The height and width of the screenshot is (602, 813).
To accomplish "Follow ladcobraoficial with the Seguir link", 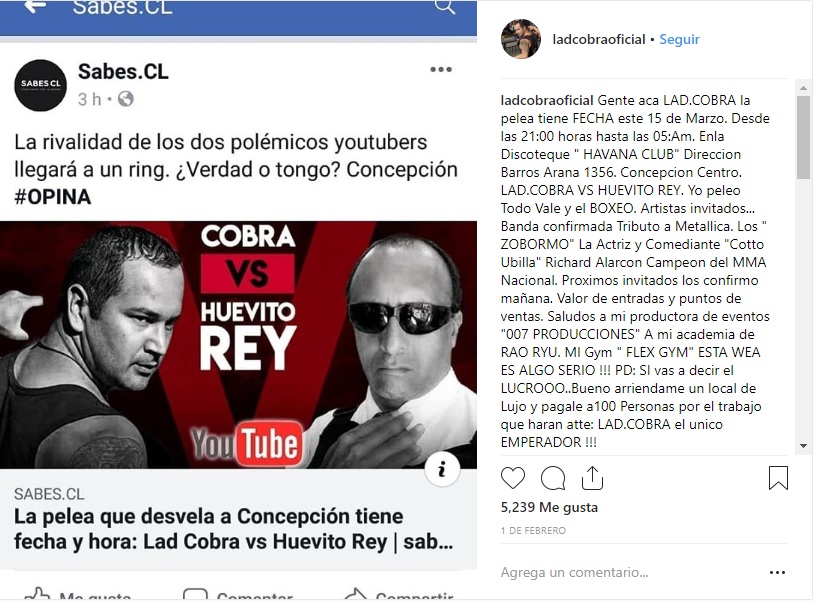I will (679, 39).
